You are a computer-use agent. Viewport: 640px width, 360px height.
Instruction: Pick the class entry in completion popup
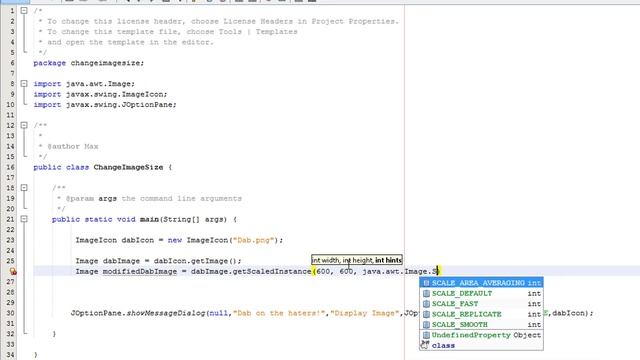pyautogui.click(x=481, y=345)
